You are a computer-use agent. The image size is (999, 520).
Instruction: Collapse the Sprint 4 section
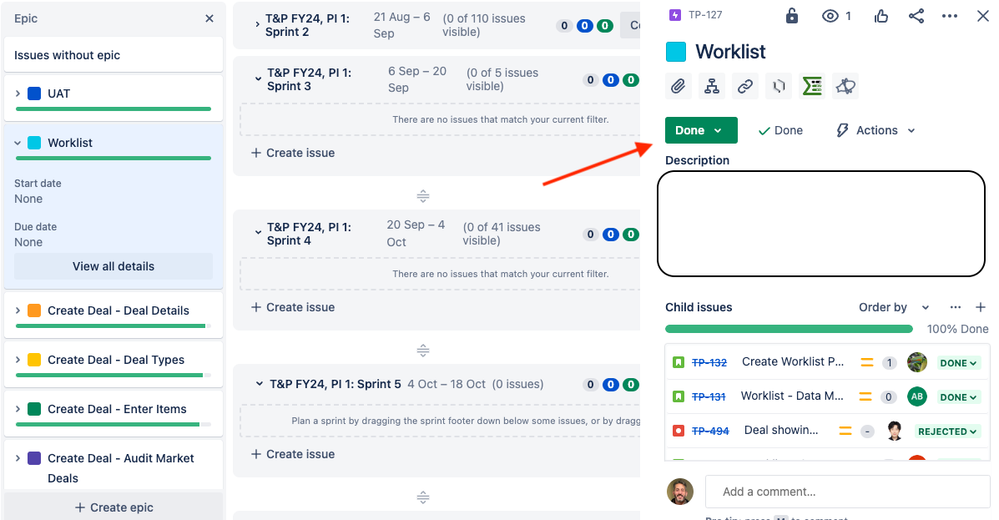(x=258, y=233)
